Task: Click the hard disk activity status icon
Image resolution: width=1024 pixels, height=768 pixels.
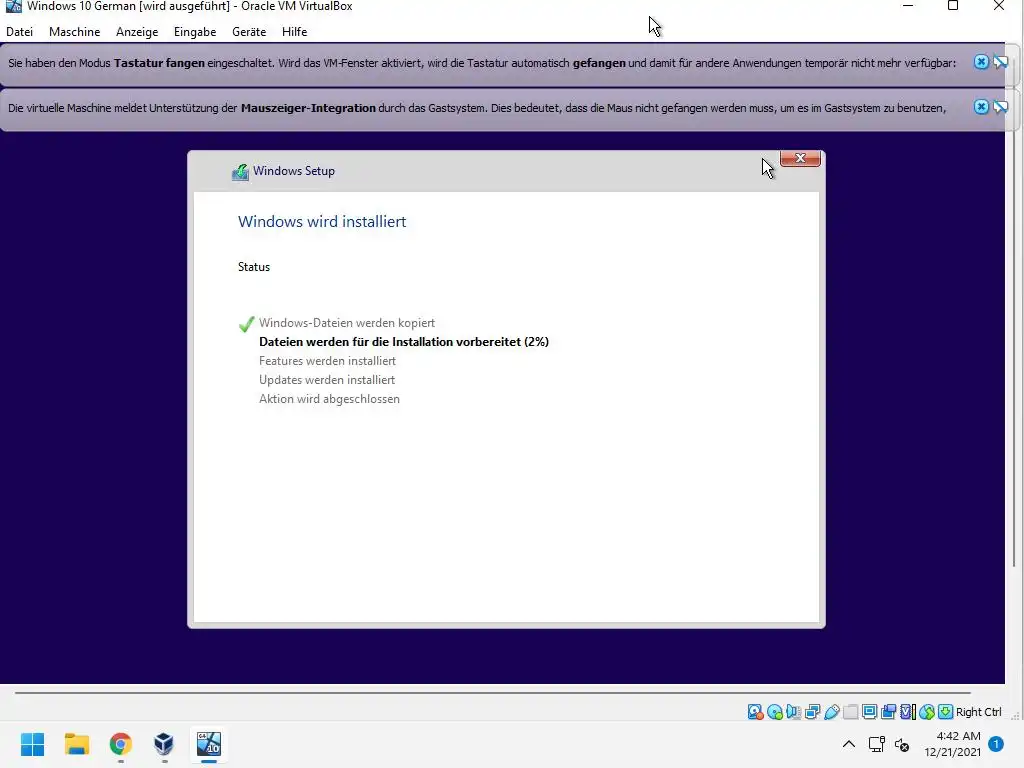Action: (756, 712)
